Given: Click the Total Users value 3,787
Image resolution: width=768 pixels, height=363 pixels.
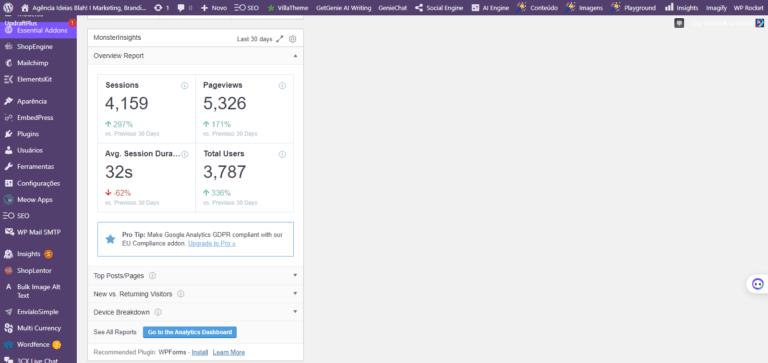Looking at the screenshot, I should [x=224, y=172].
